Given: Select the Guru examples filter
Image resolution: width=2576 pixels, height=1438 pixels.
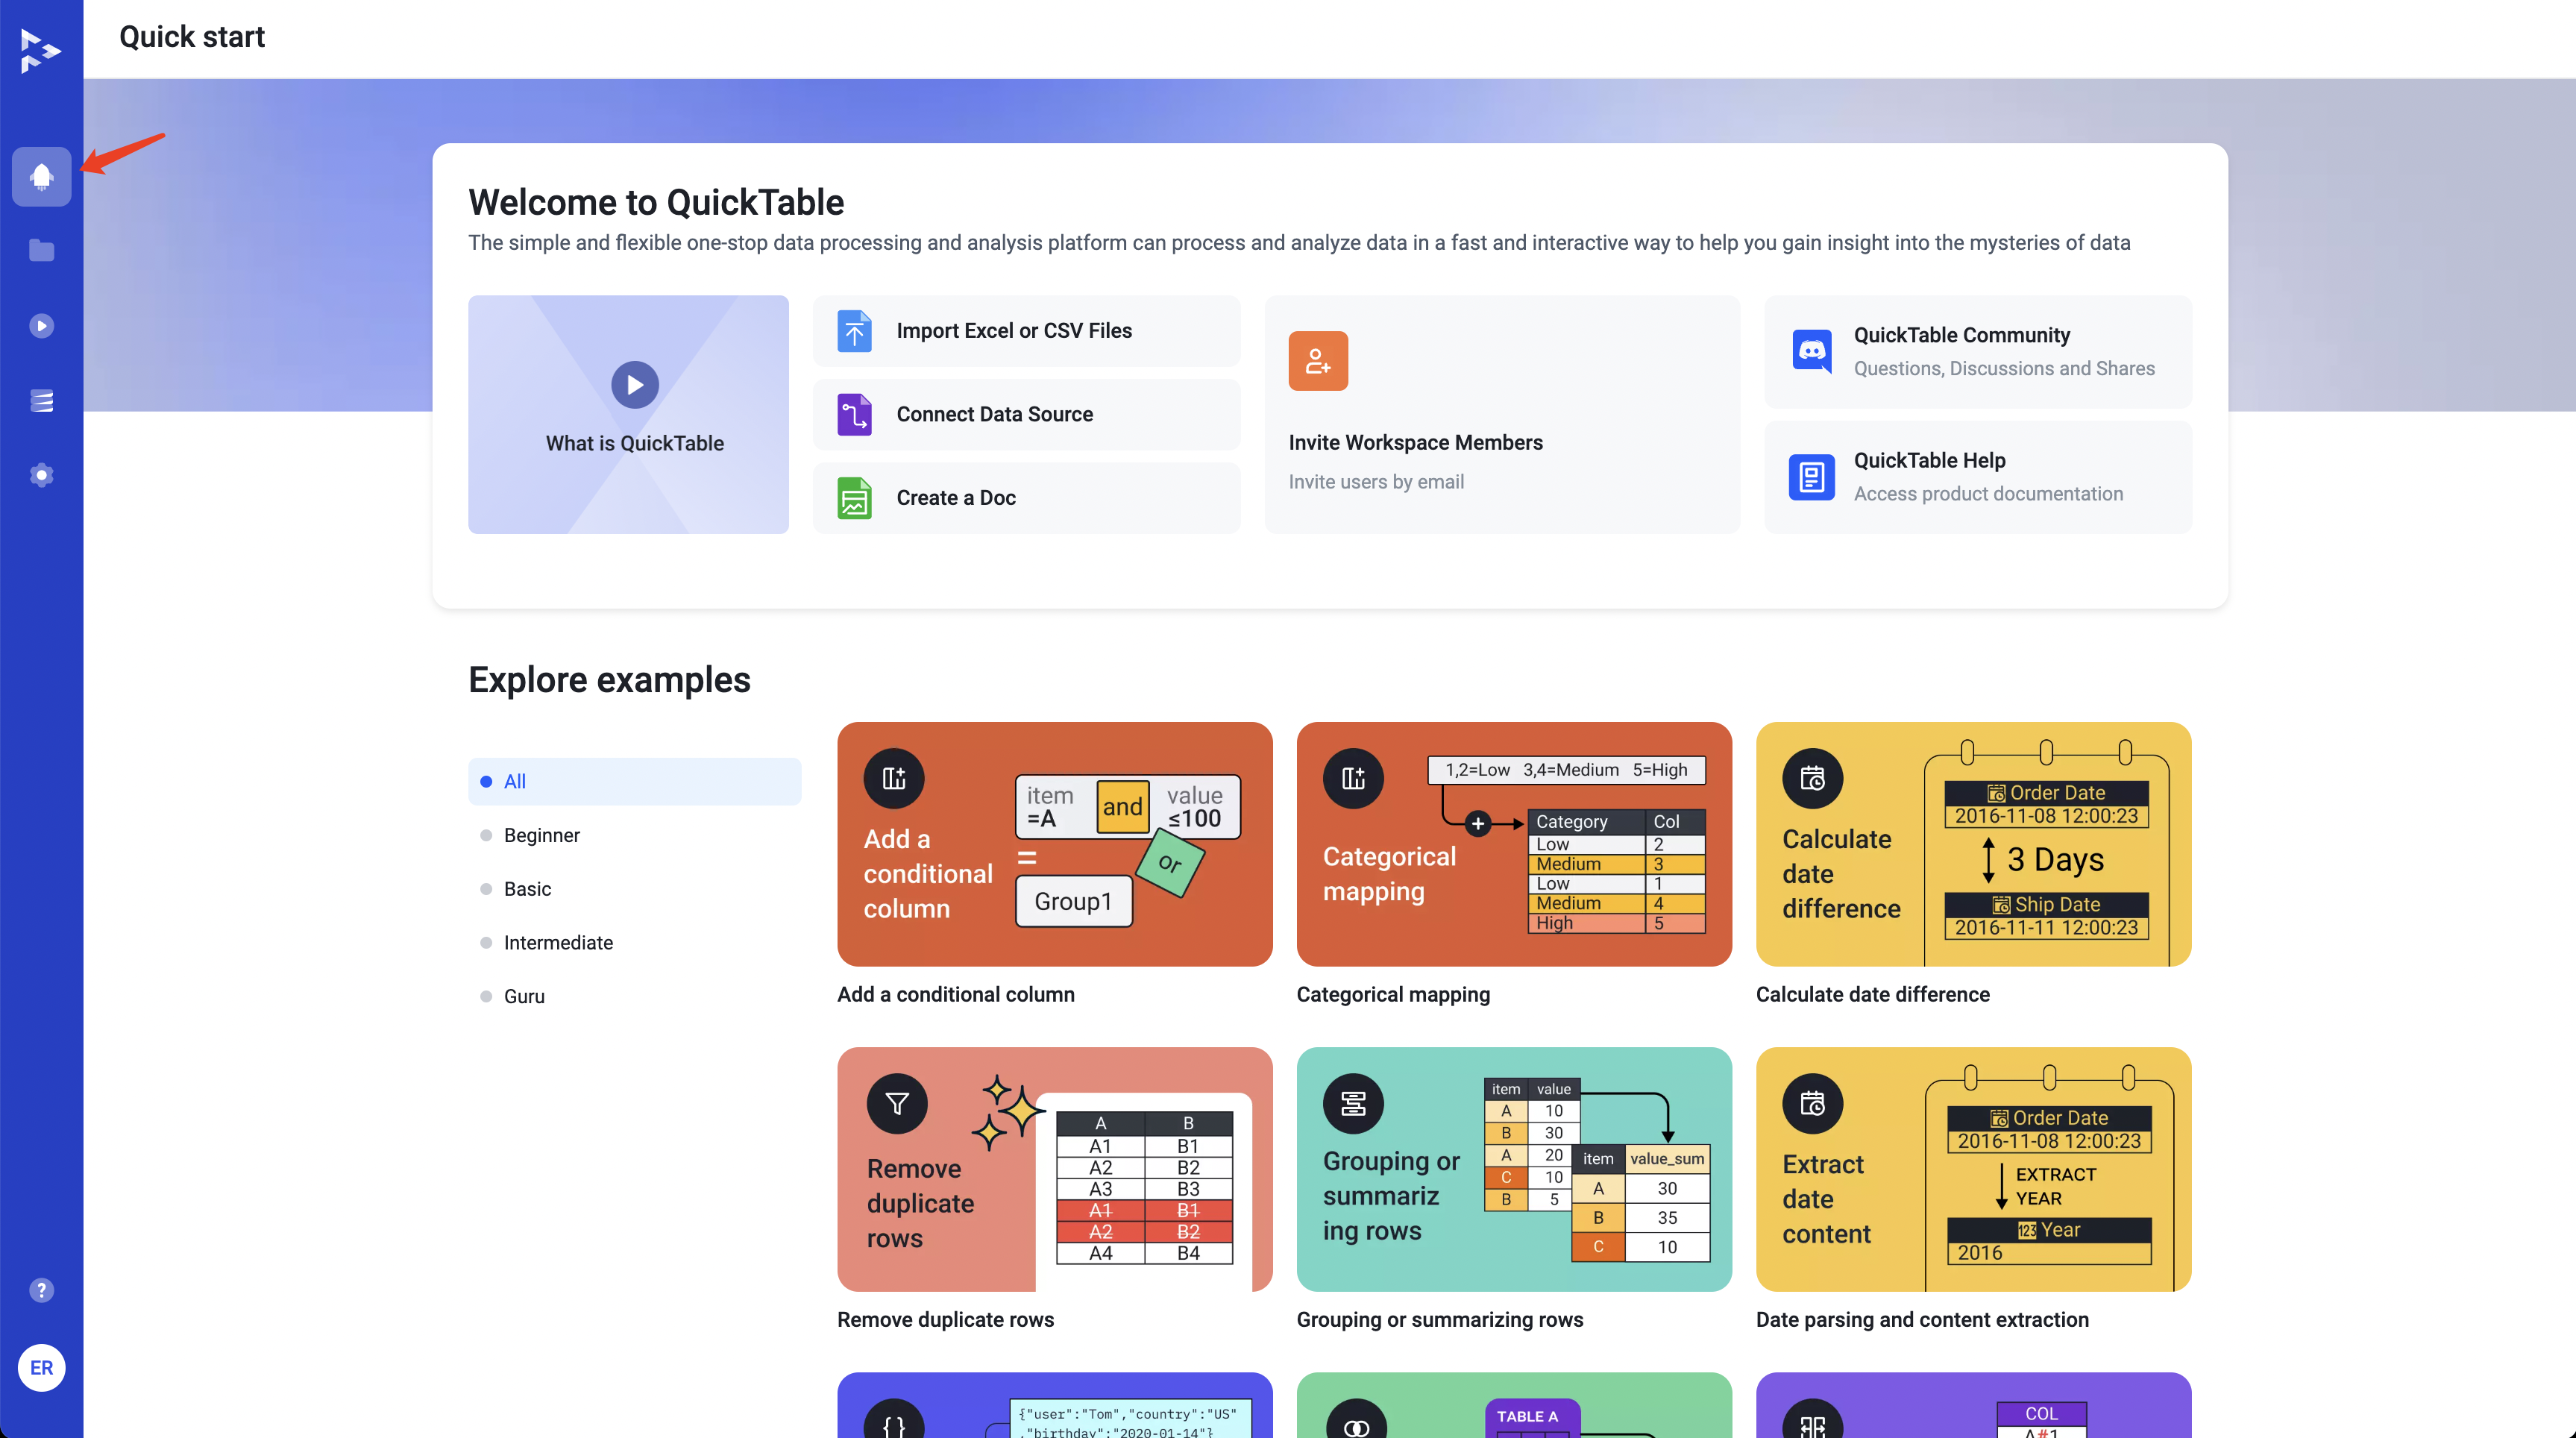Looking at the screenshot, I should pyautogui.click(x=635, y=996).
